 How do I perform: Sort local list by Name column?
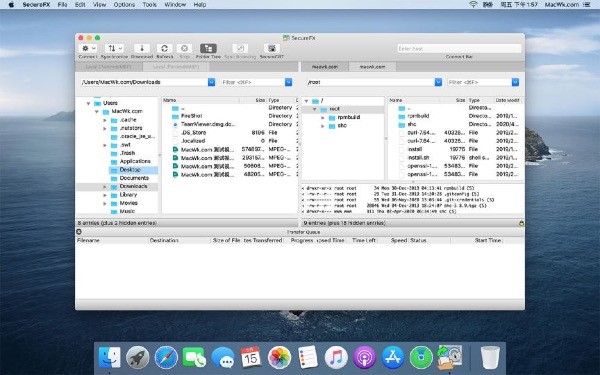point(201,100)
